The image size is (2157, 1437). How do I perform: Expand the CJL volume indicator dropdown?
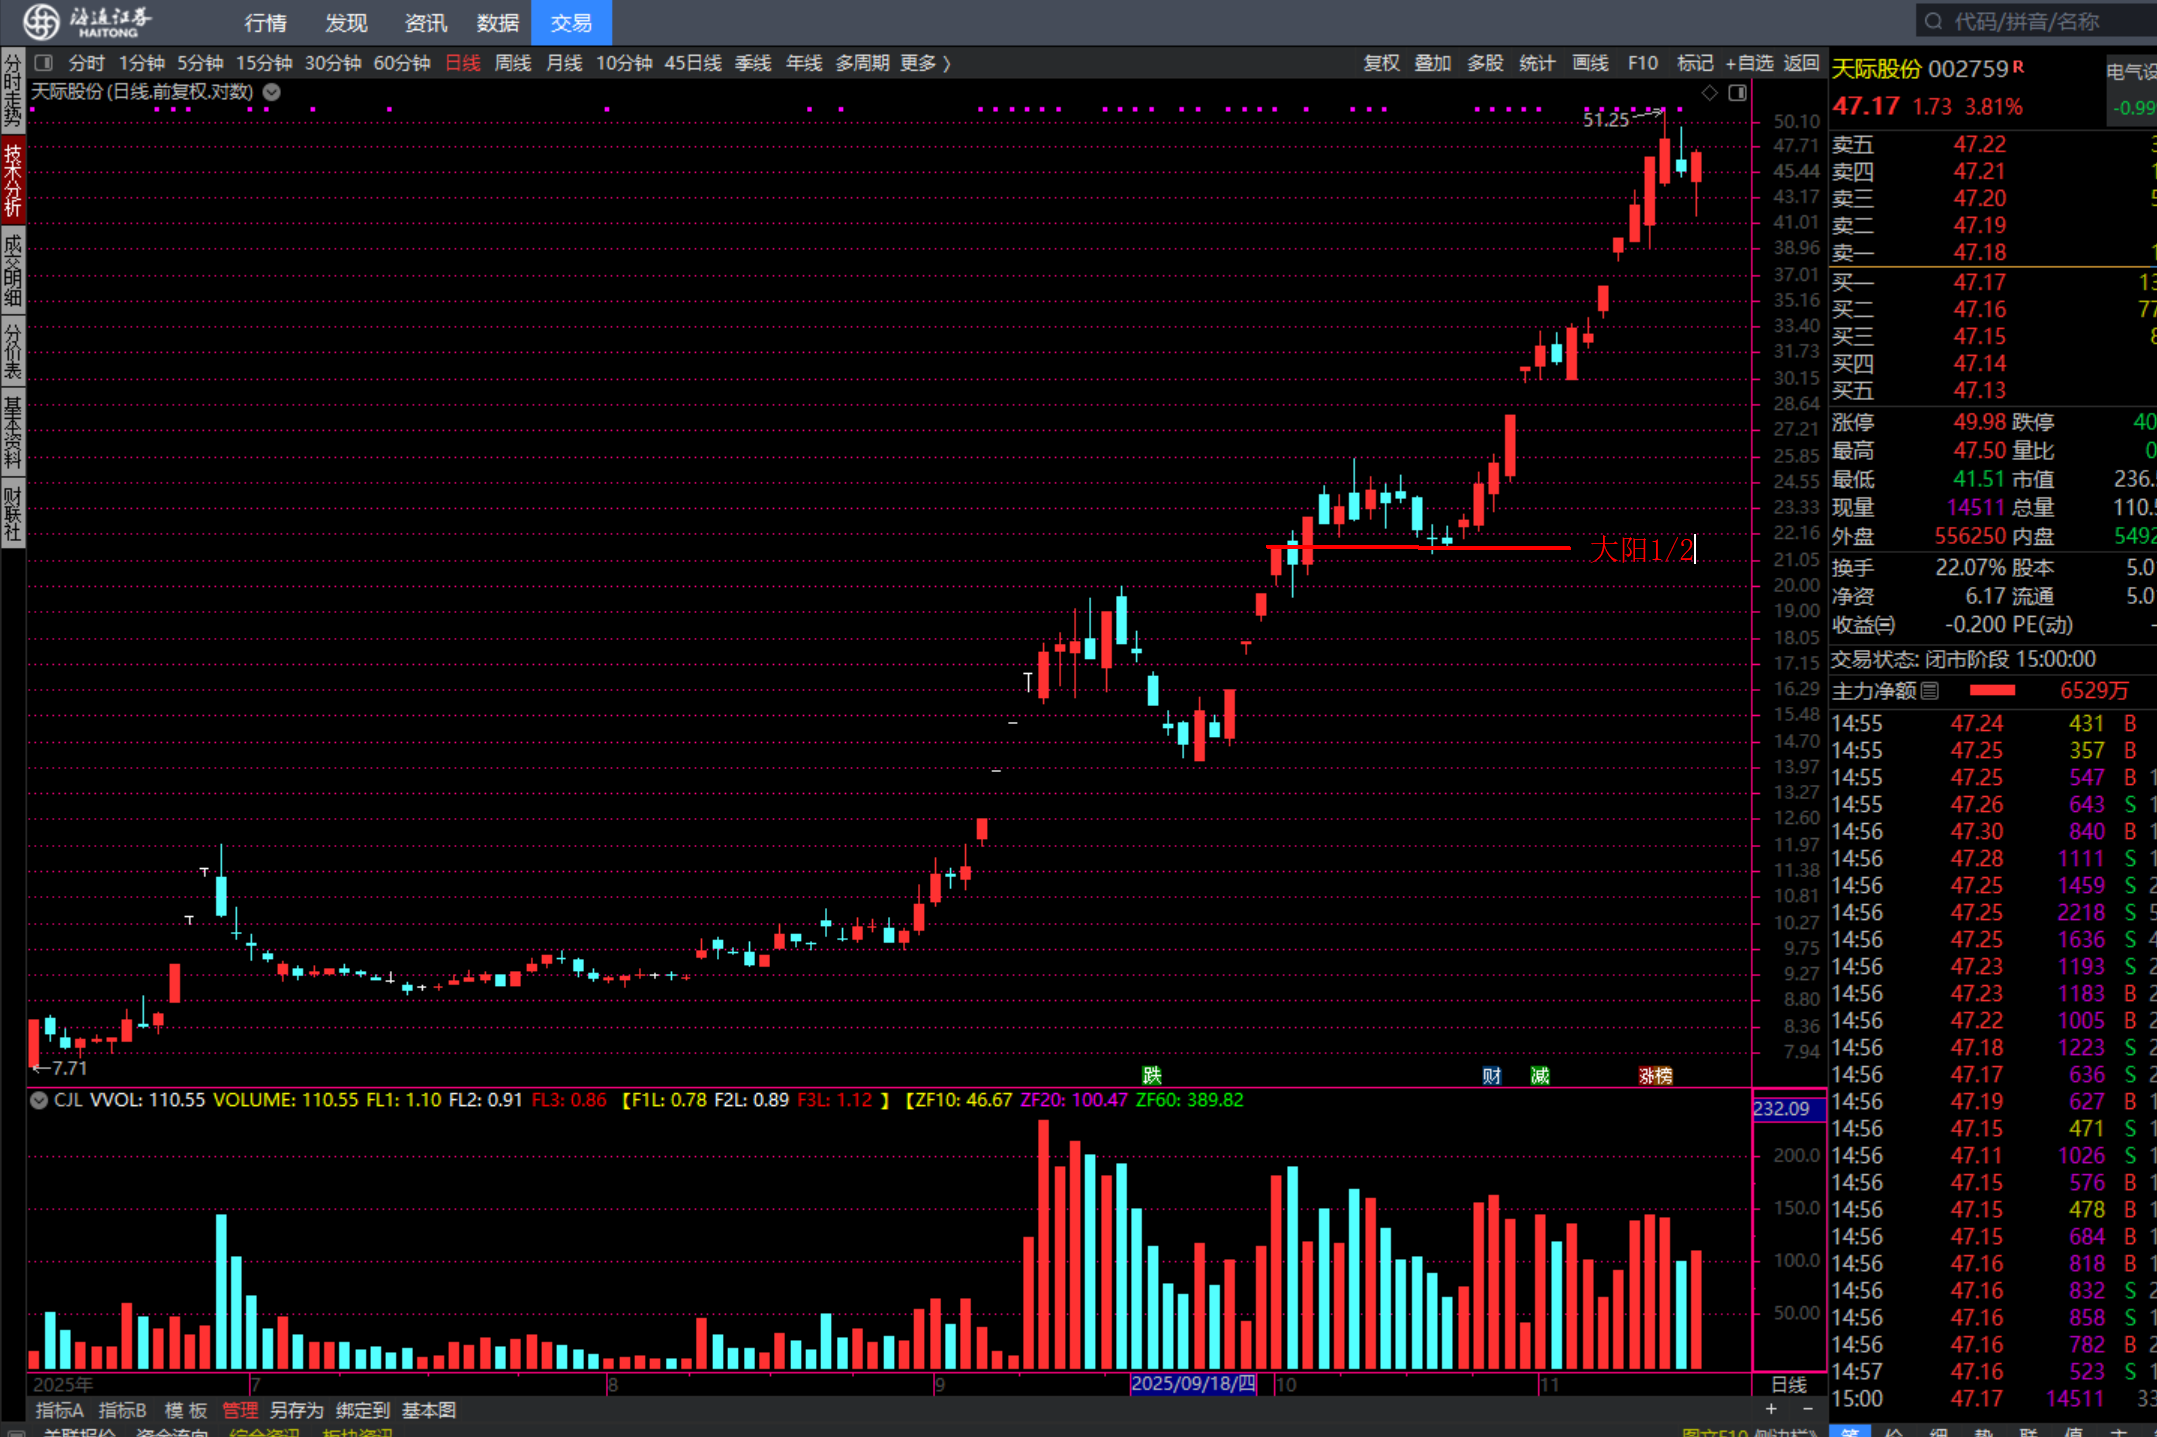(39, 1100)
